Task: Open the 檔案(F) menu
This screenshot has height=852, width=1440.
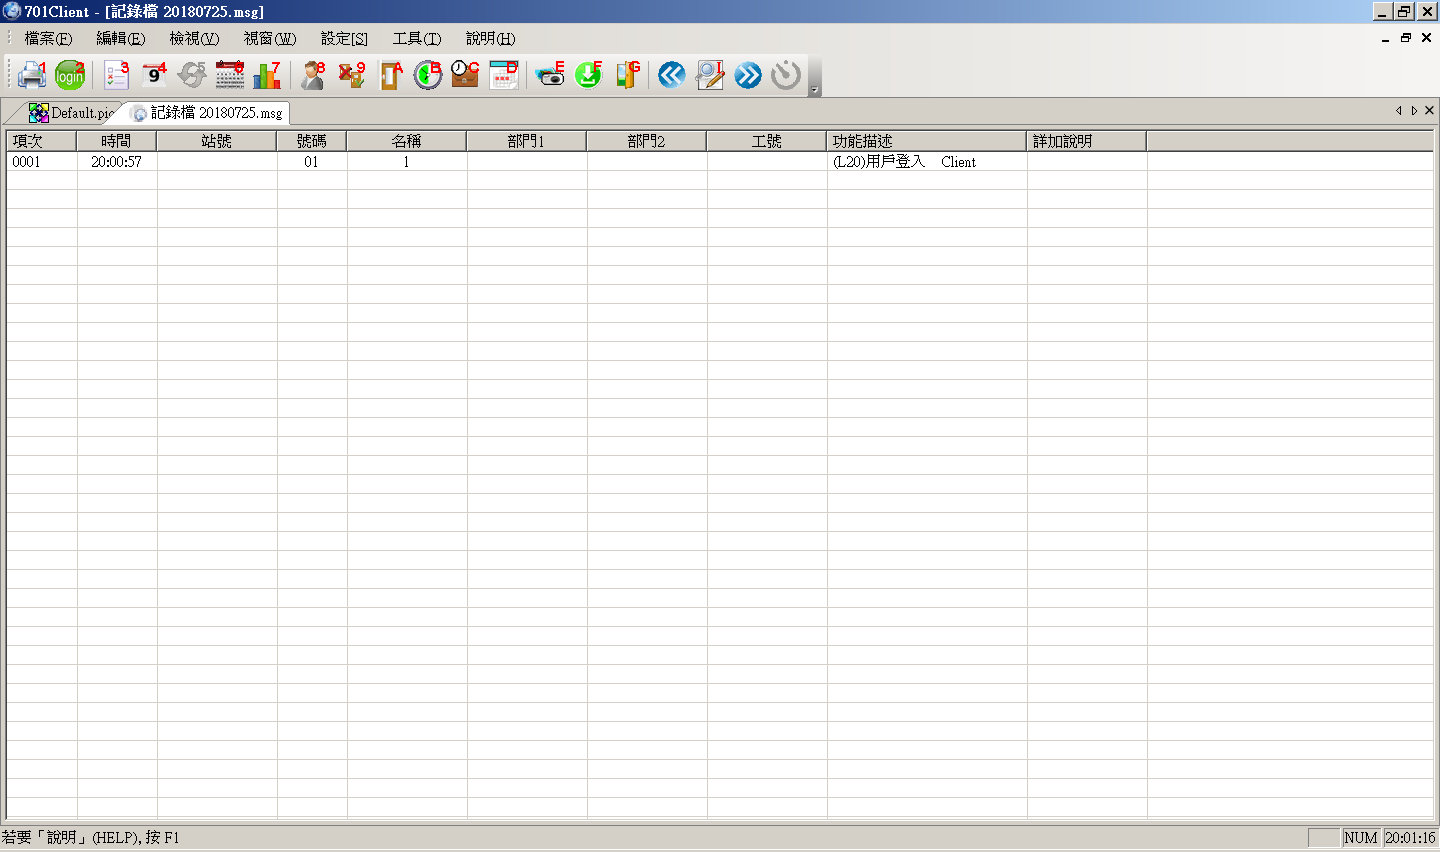Action: 48,38
